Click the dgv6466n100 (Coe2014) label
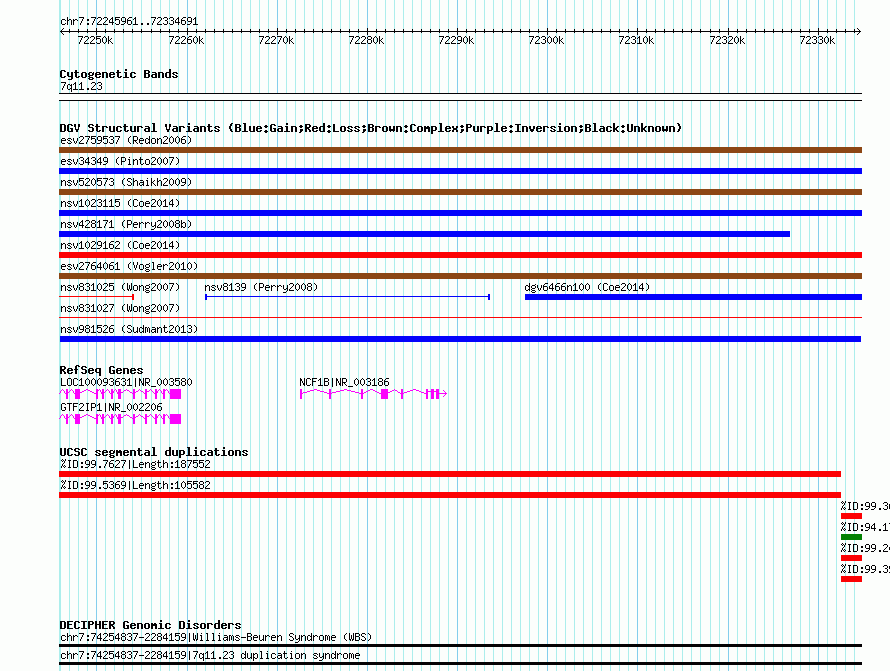Viewport: 890px width, 671px height. [587, 287]
